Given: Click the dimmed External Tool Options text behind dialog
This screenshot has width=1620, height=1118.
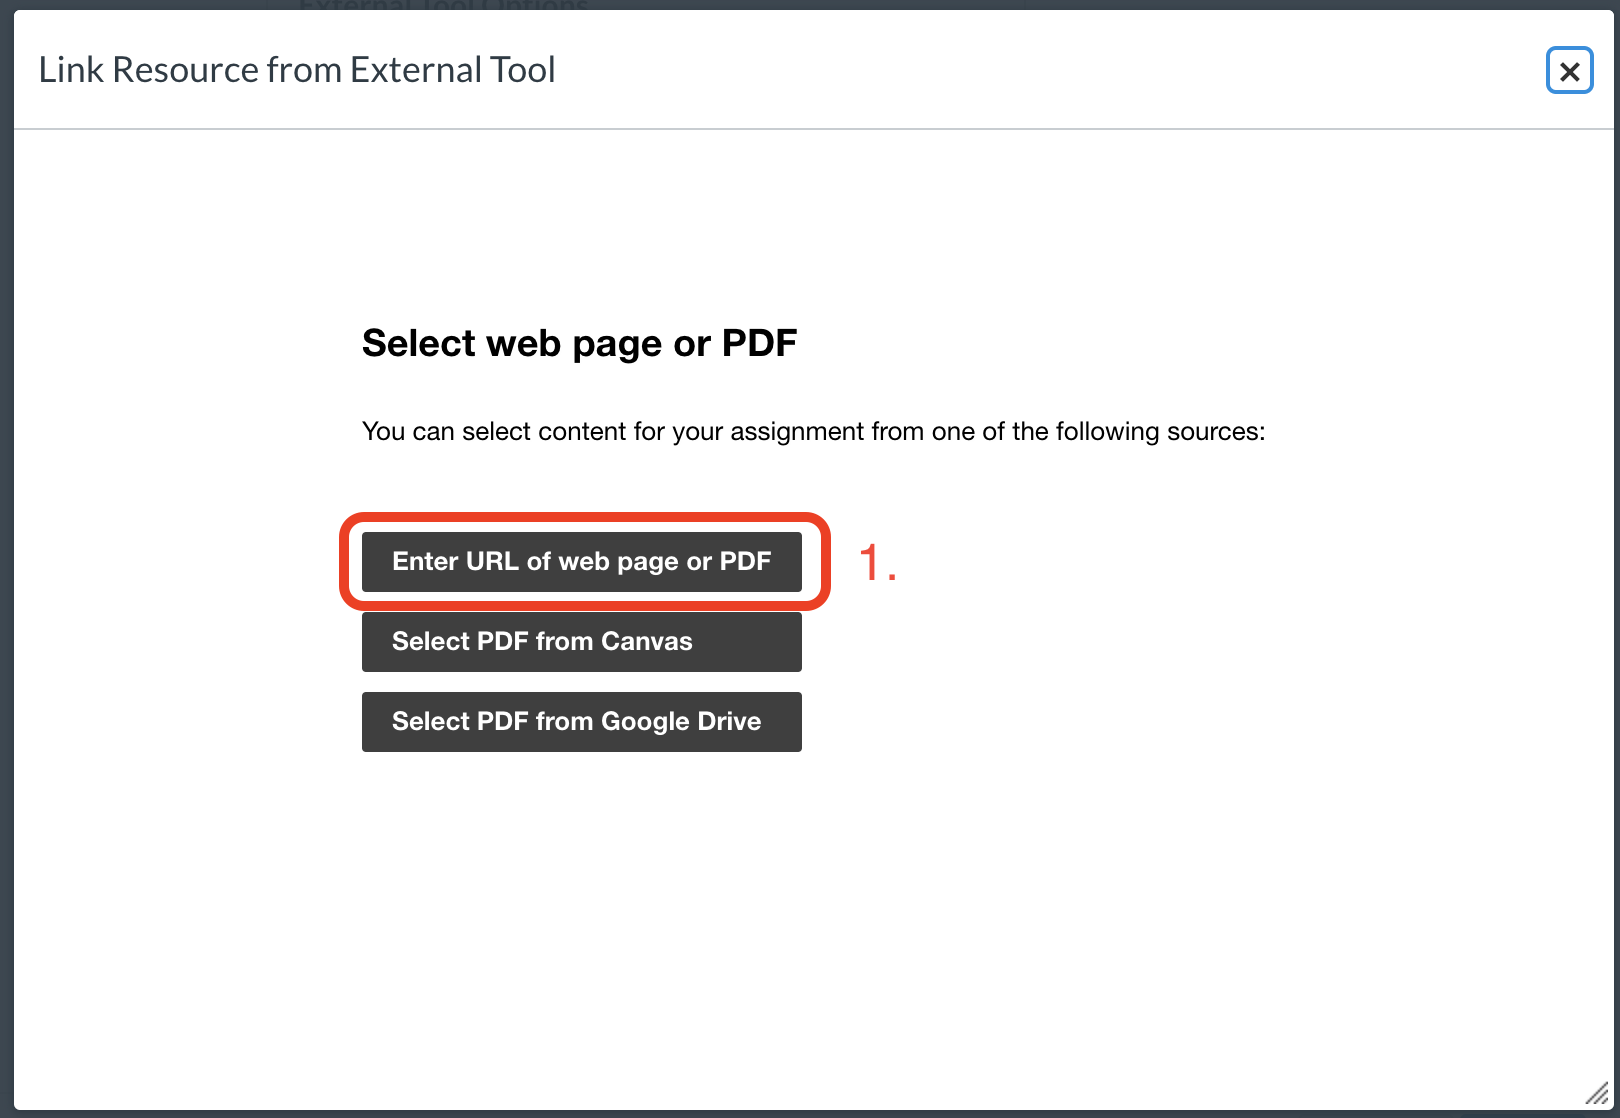Looking at the screenshot, I should (x=444, y=5).
